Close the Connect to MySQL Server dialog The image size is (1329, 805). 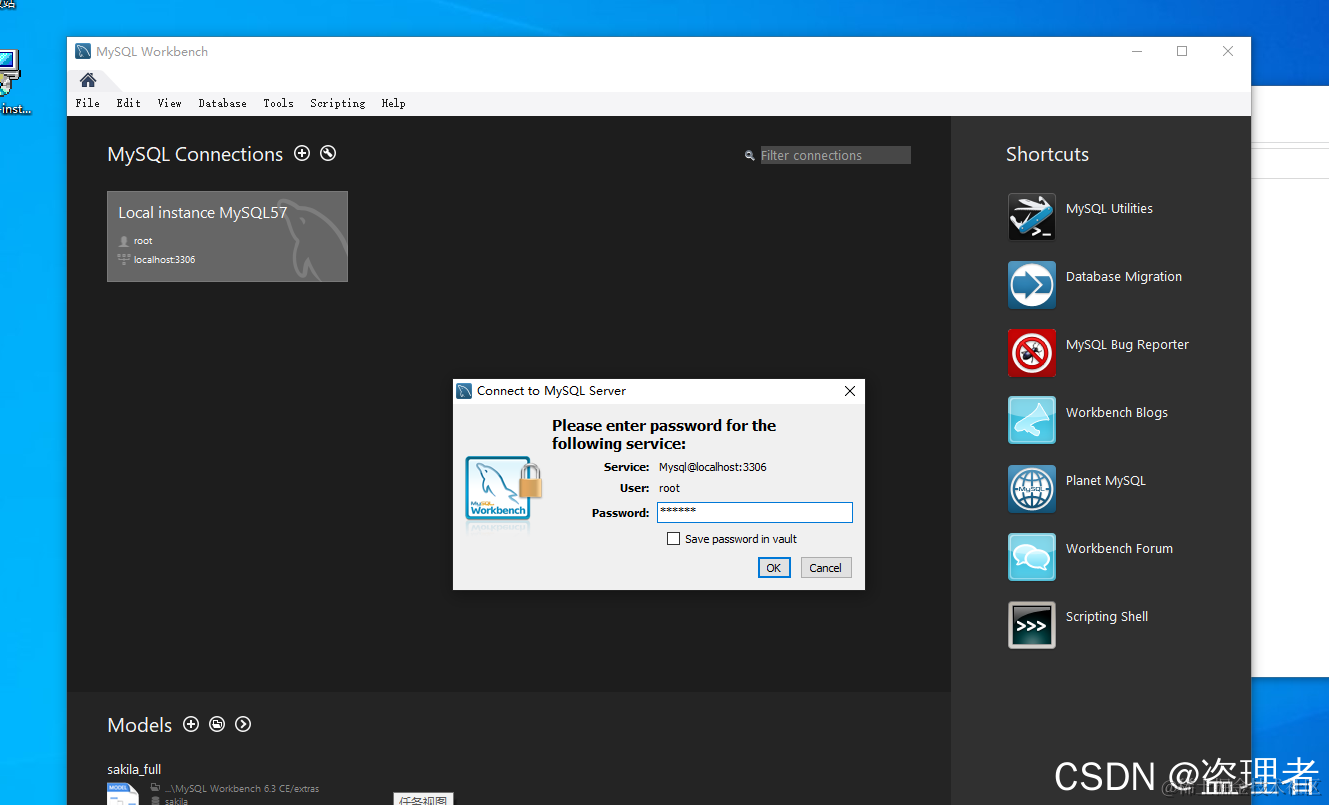coord(850,391)
